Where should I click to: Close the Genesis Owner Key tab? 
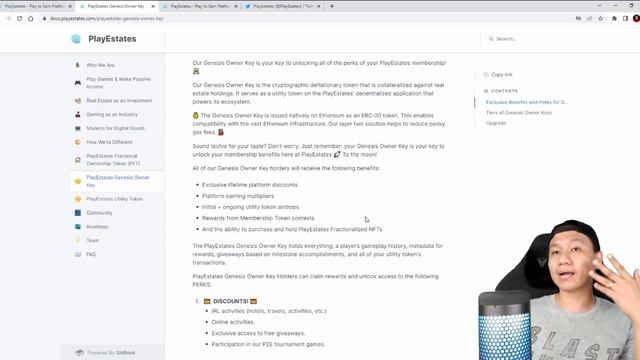point(153,7)
